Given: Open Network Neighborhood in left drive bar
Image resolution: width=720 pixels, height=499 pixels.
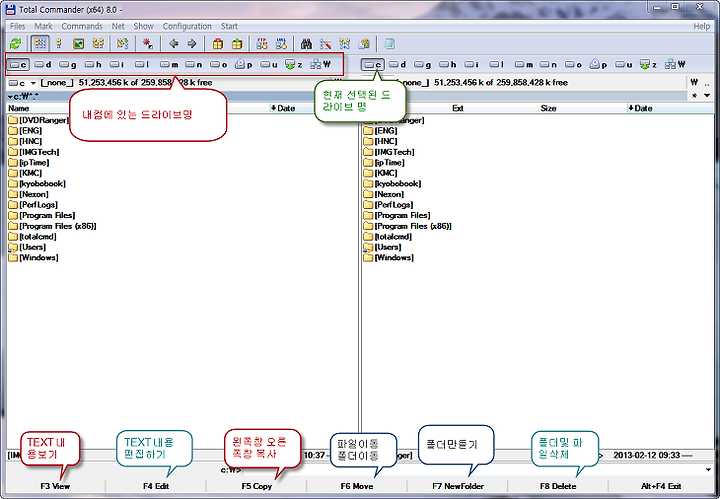Looking at the screenshot, I should [x=321, y=65].
